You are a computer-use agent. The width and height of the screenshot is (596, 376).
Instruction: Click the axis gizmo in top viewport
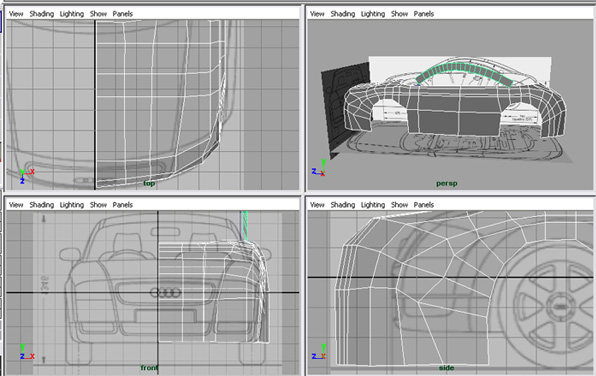(26, 176)
